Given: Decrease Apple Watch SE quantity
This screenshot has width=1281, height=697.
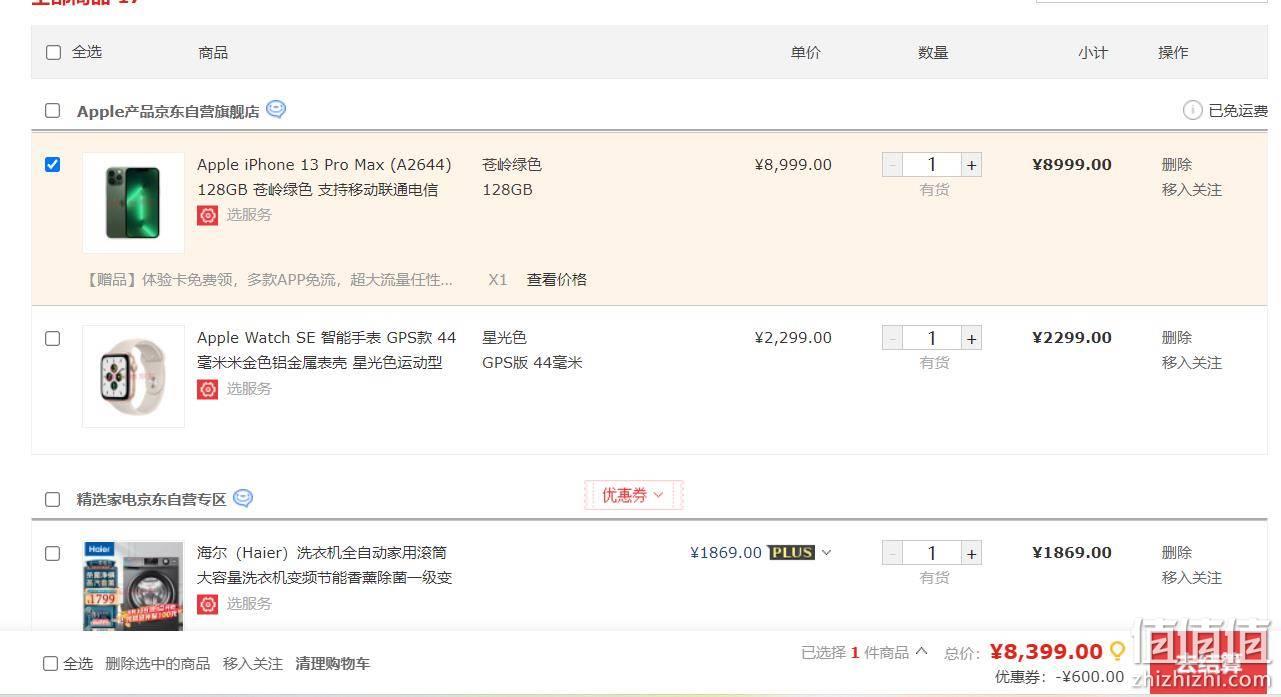Looking at the screenshot, I should pos(892,338).
